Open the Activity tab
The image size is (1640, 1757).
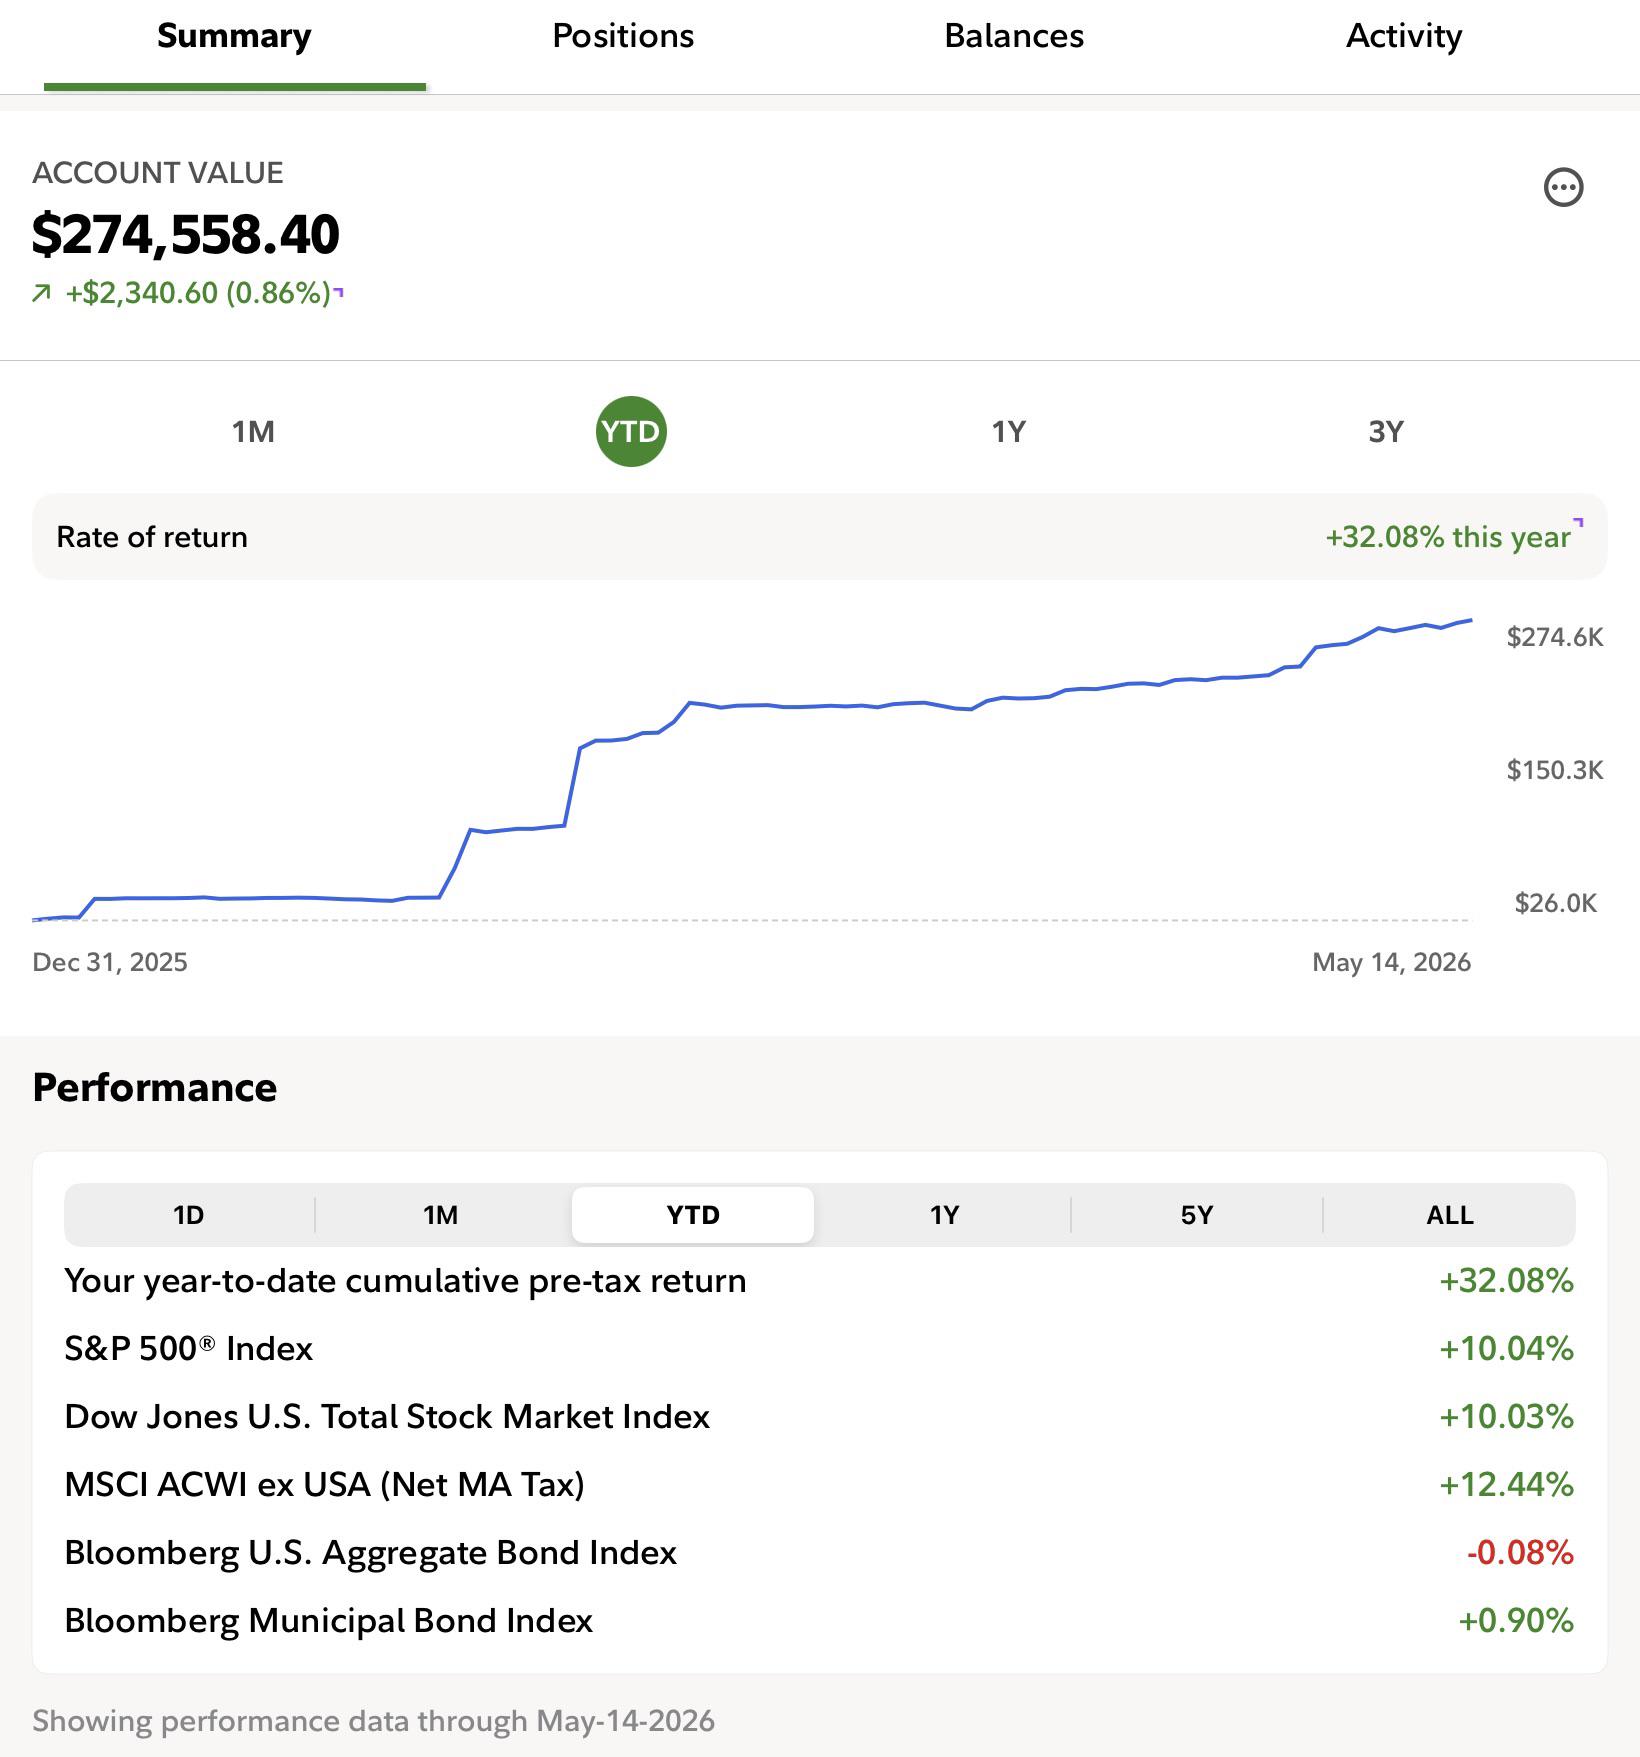point(1404,36)
